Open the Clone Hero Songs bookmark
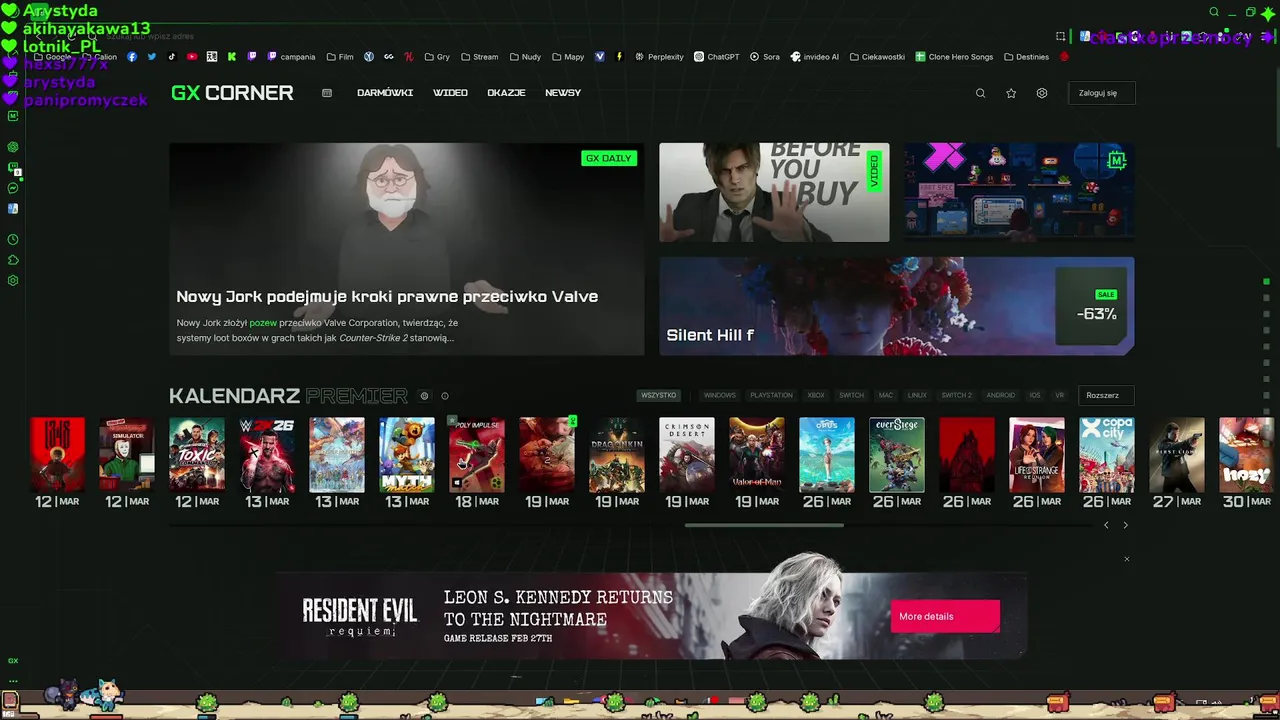Image resolution: width=1280 pixels, height=720 pixels. 955,57
